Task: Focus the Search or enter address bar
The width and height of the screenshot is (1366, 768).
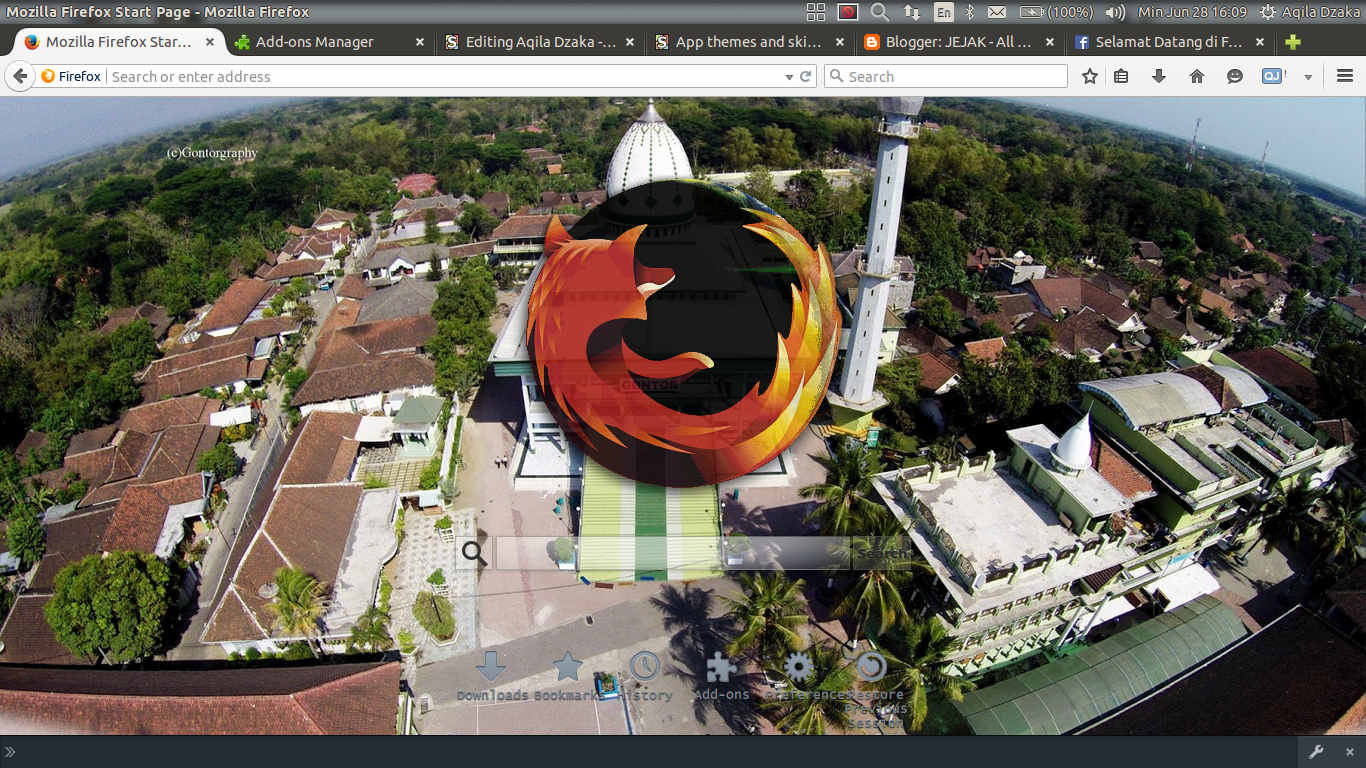Action: tap(445, 76)
